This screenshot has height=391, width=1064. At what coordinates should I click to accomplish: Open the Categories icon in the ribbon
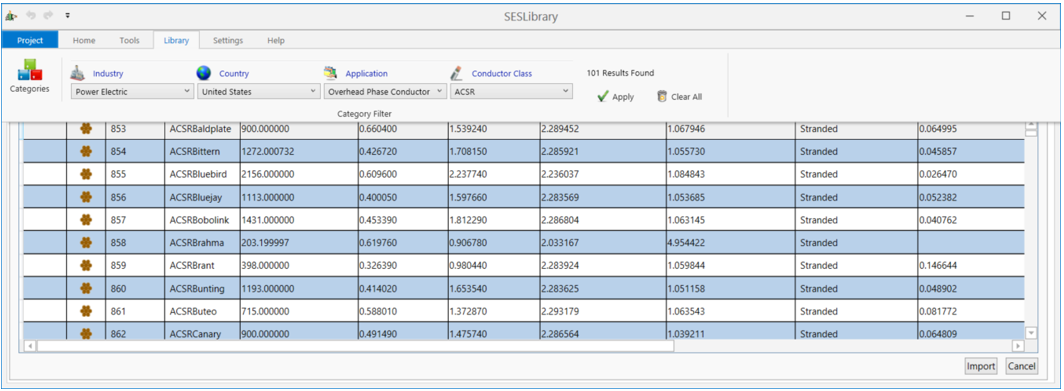[29, 69]
